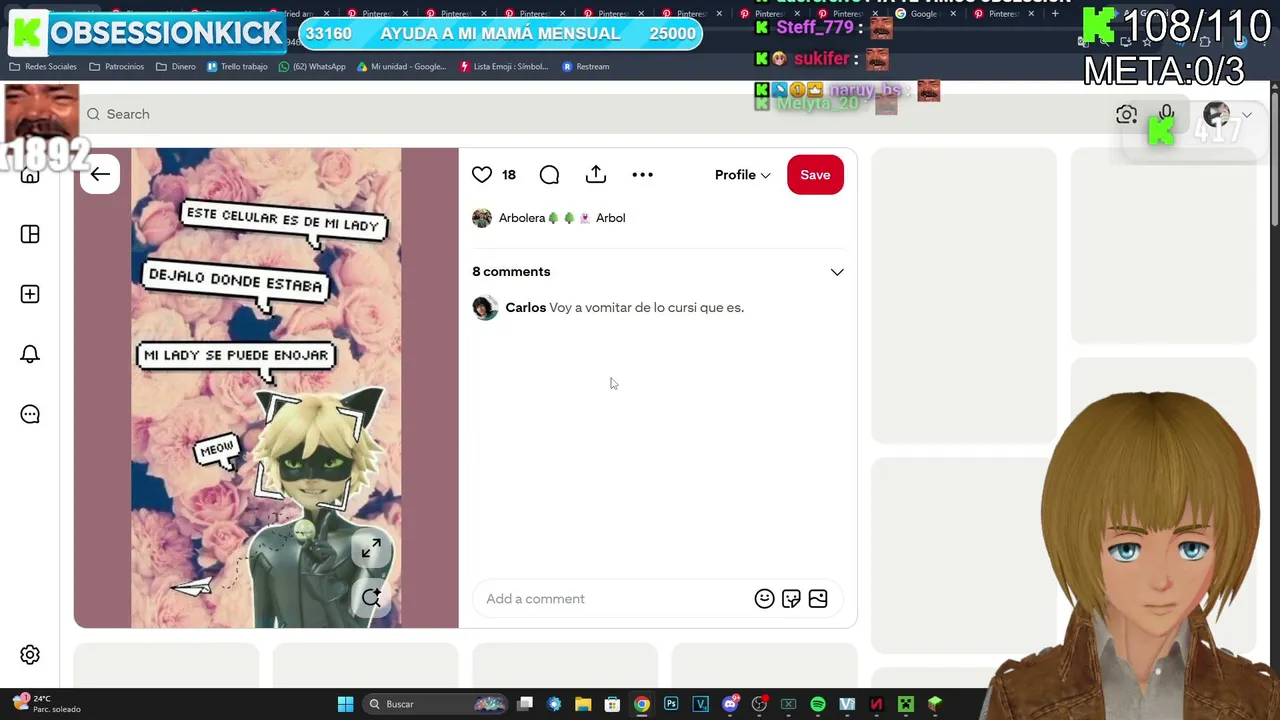The width and height of the screenshot is (1280, 720).
Task: Open Pinterest settings gear in the sidebar
Action: click(x=30, y=655)
